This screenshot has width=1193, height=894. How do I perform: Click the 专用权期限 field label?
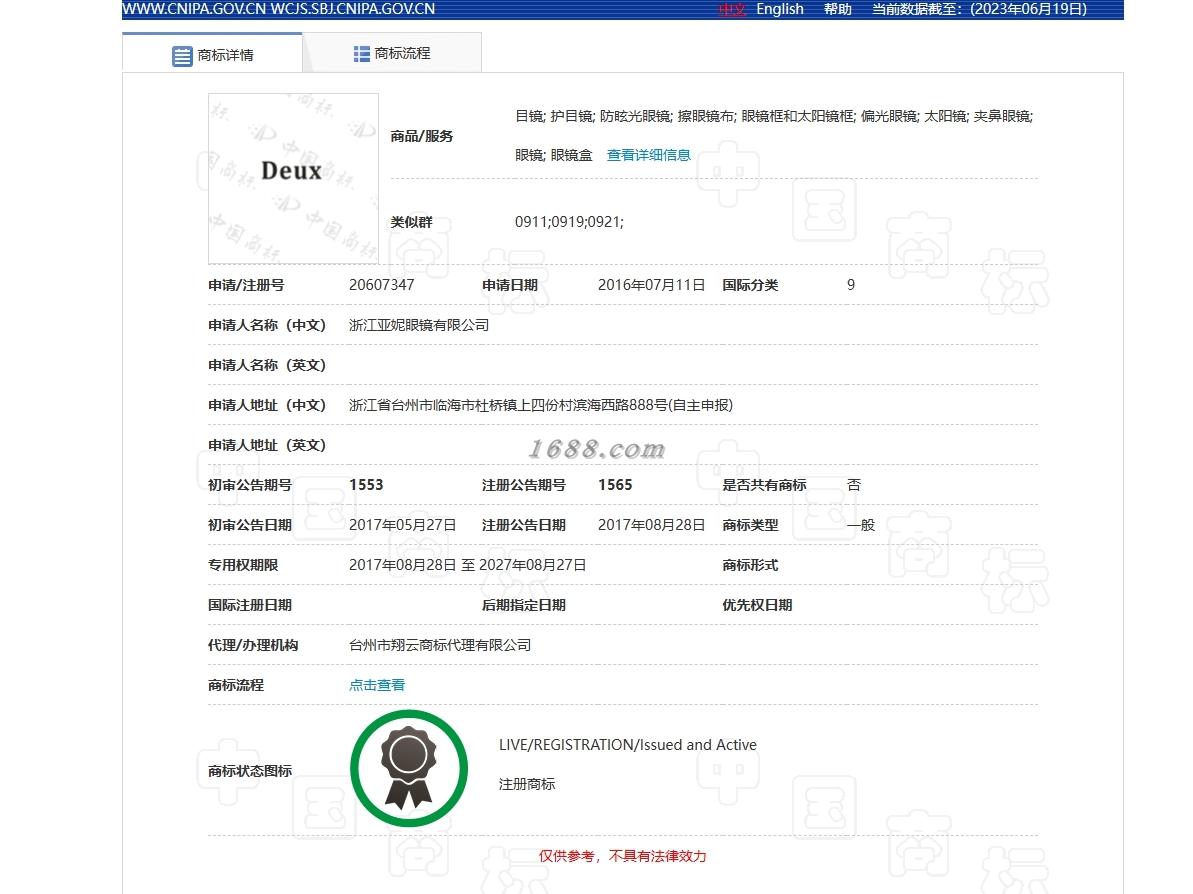tap(243, 565)
